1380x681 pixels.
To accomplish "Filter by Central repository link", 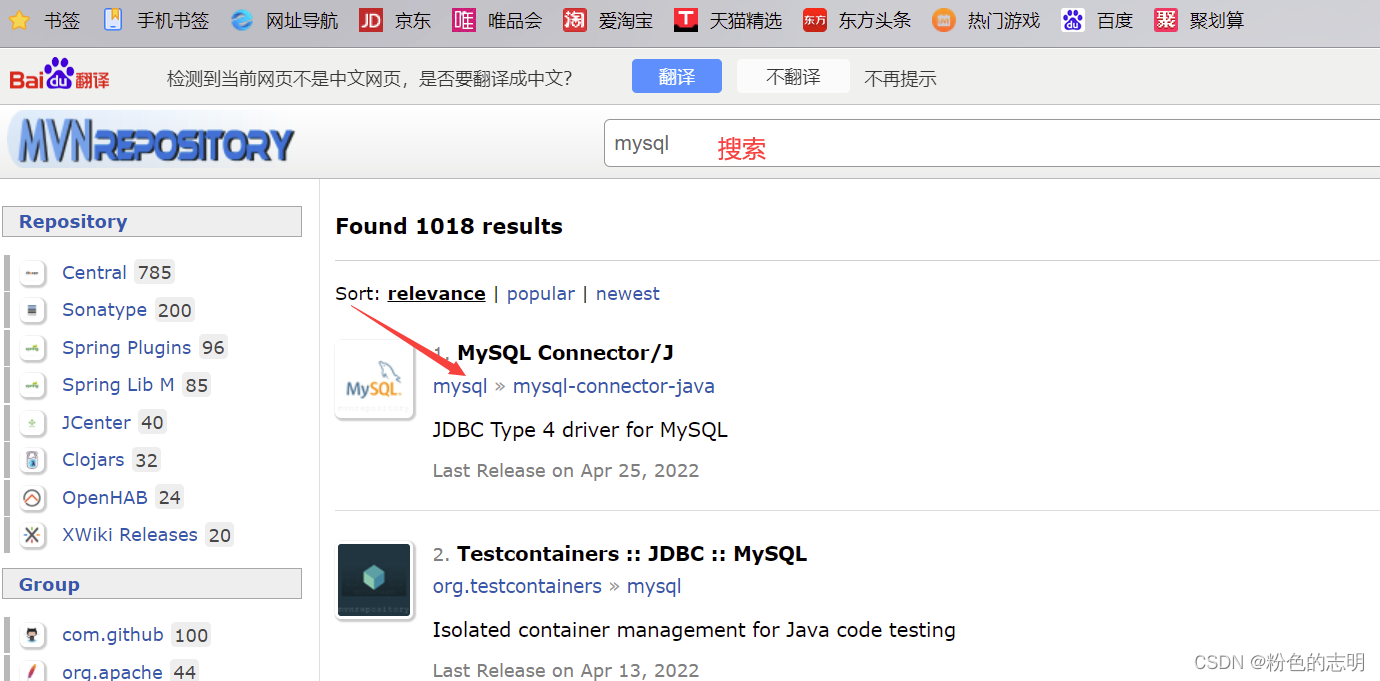I will (x=94, y=273).
